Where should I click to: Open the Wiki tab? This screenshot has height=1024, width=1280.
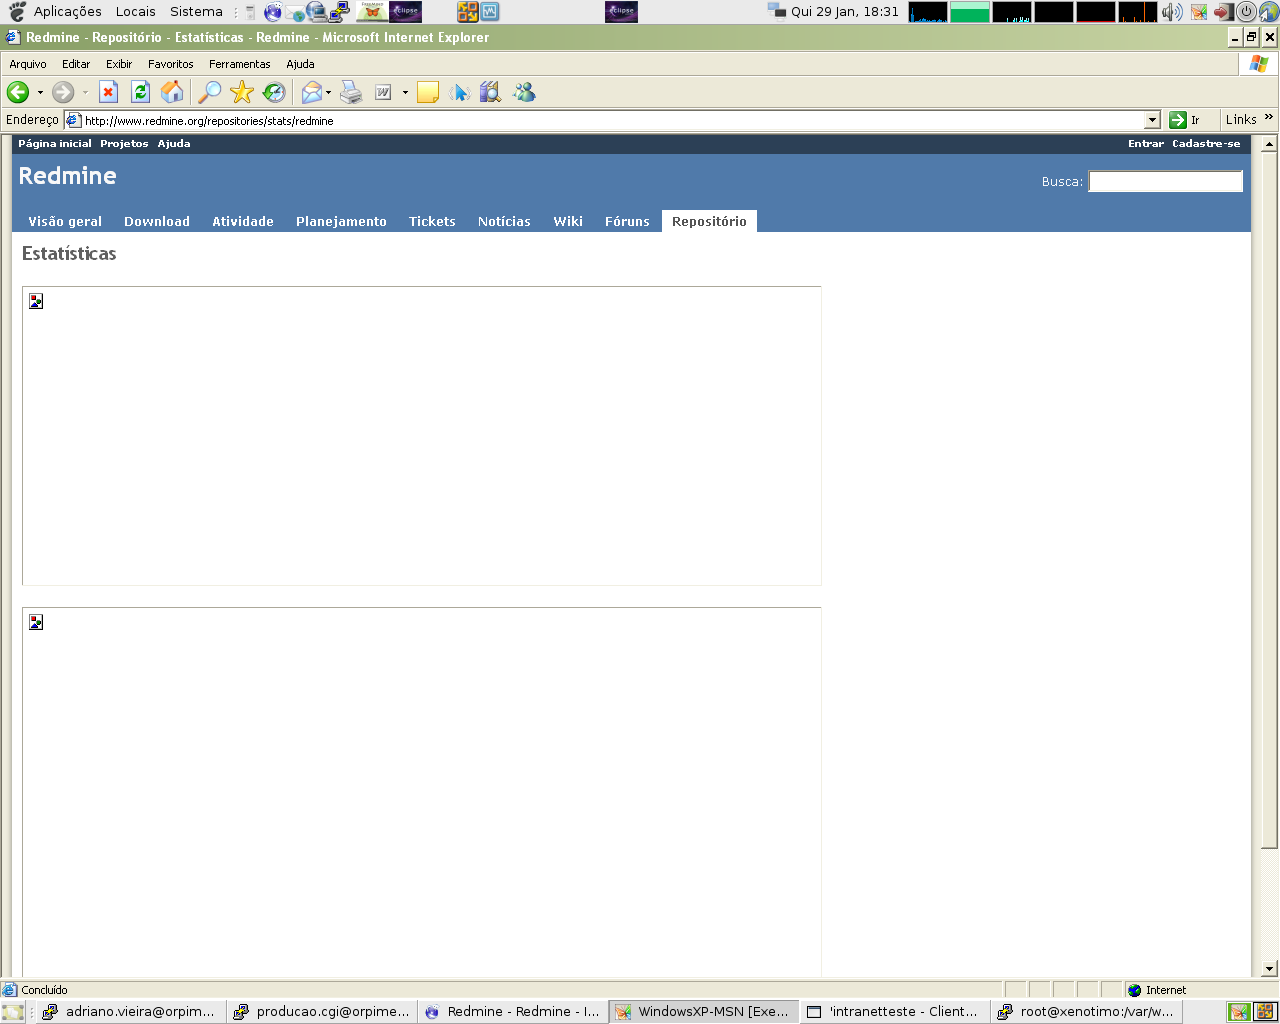point(568,221)
